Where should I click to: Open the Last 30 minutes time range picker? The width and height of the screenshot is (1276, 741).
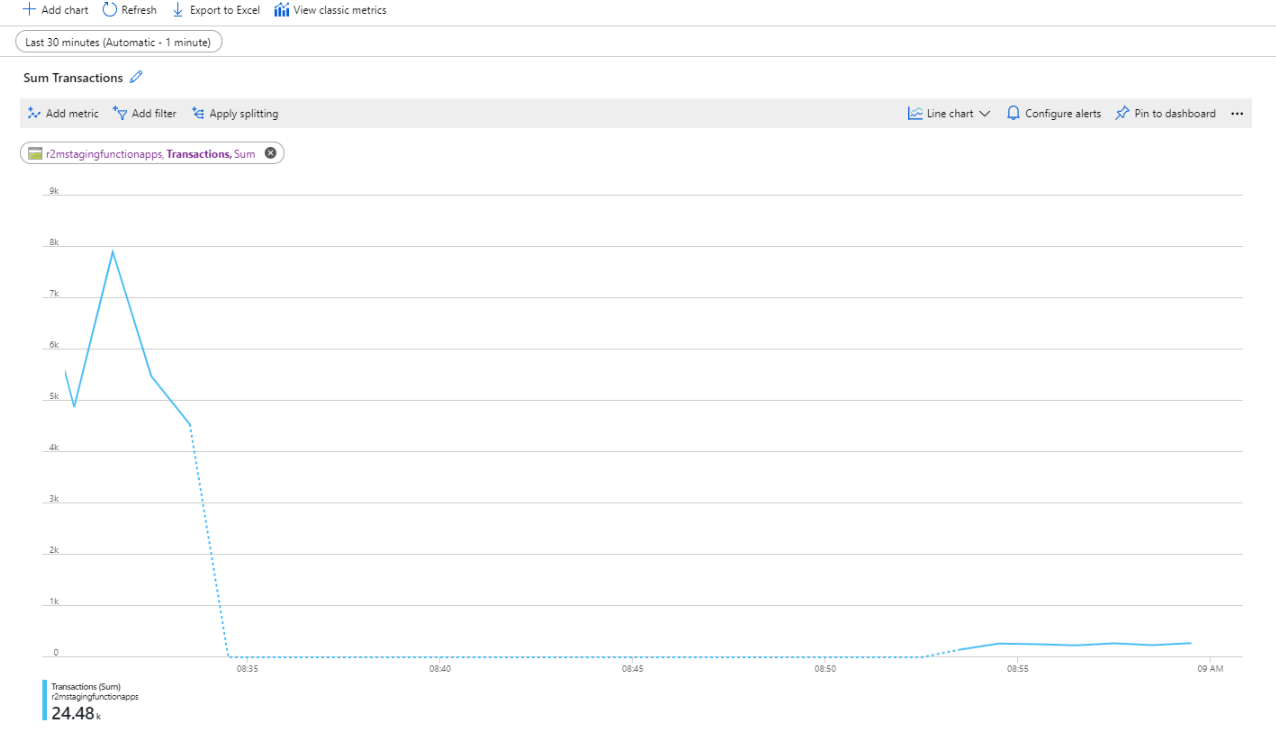(x=119, y=42)
